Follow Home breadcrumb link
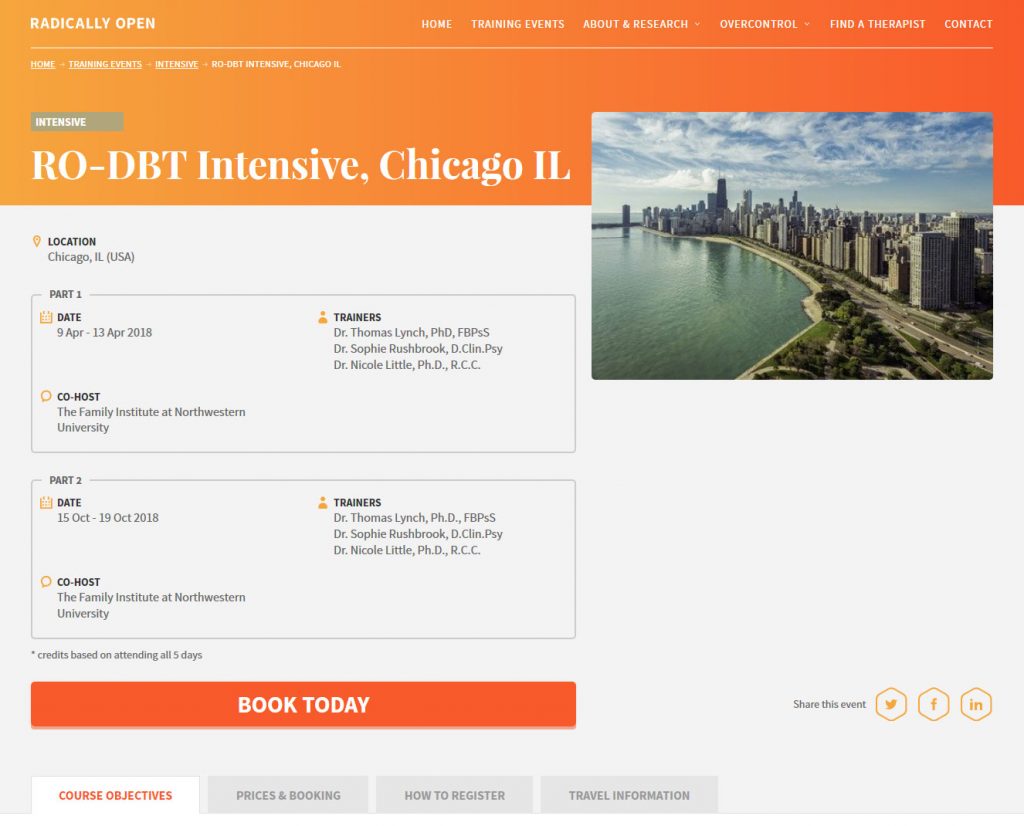The height and width of the screenshot is (826, 1024). [42, 64]
